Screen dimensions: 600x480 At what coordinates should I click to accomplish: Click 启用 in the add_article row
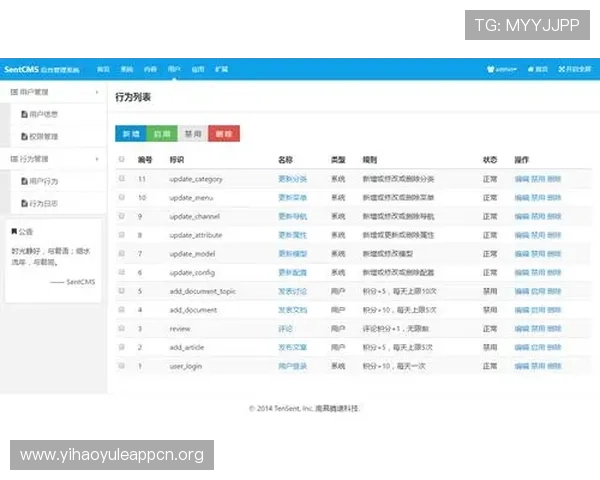pyautogui.click(x=538, y=348)
